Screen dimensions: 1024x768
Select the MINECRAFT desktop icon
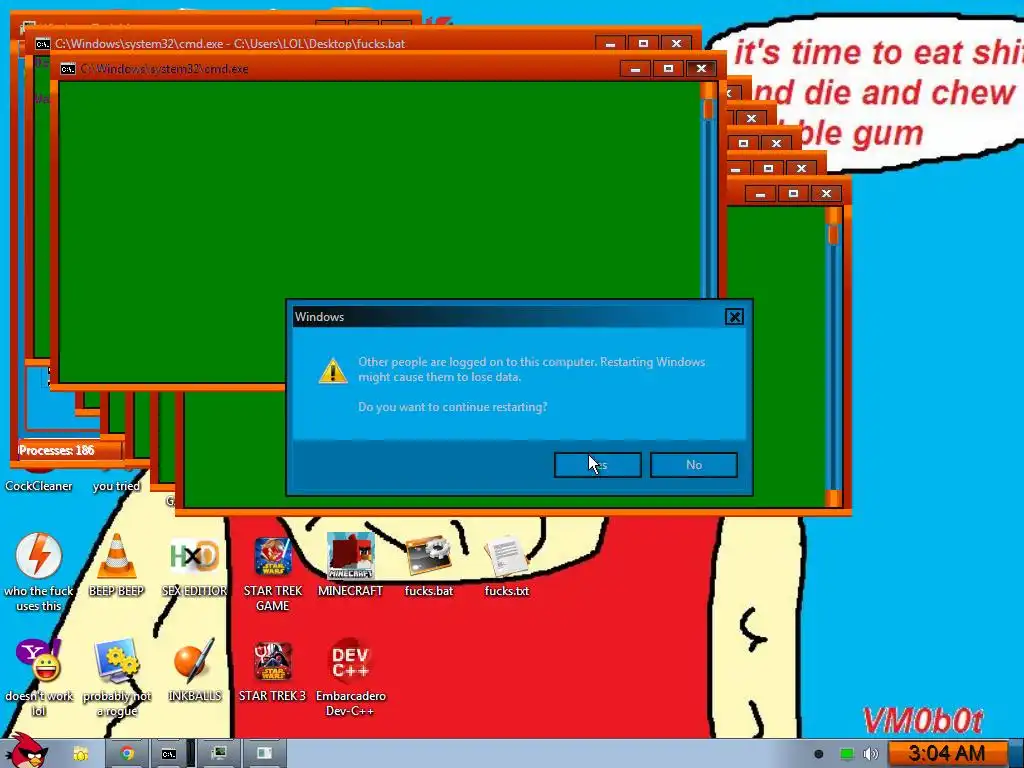tap(350, 564)
